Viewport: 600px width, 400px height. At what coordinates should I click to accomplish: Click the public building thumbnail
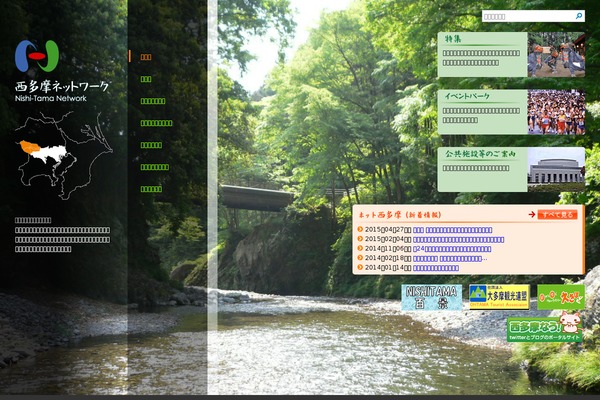[556, 169]
